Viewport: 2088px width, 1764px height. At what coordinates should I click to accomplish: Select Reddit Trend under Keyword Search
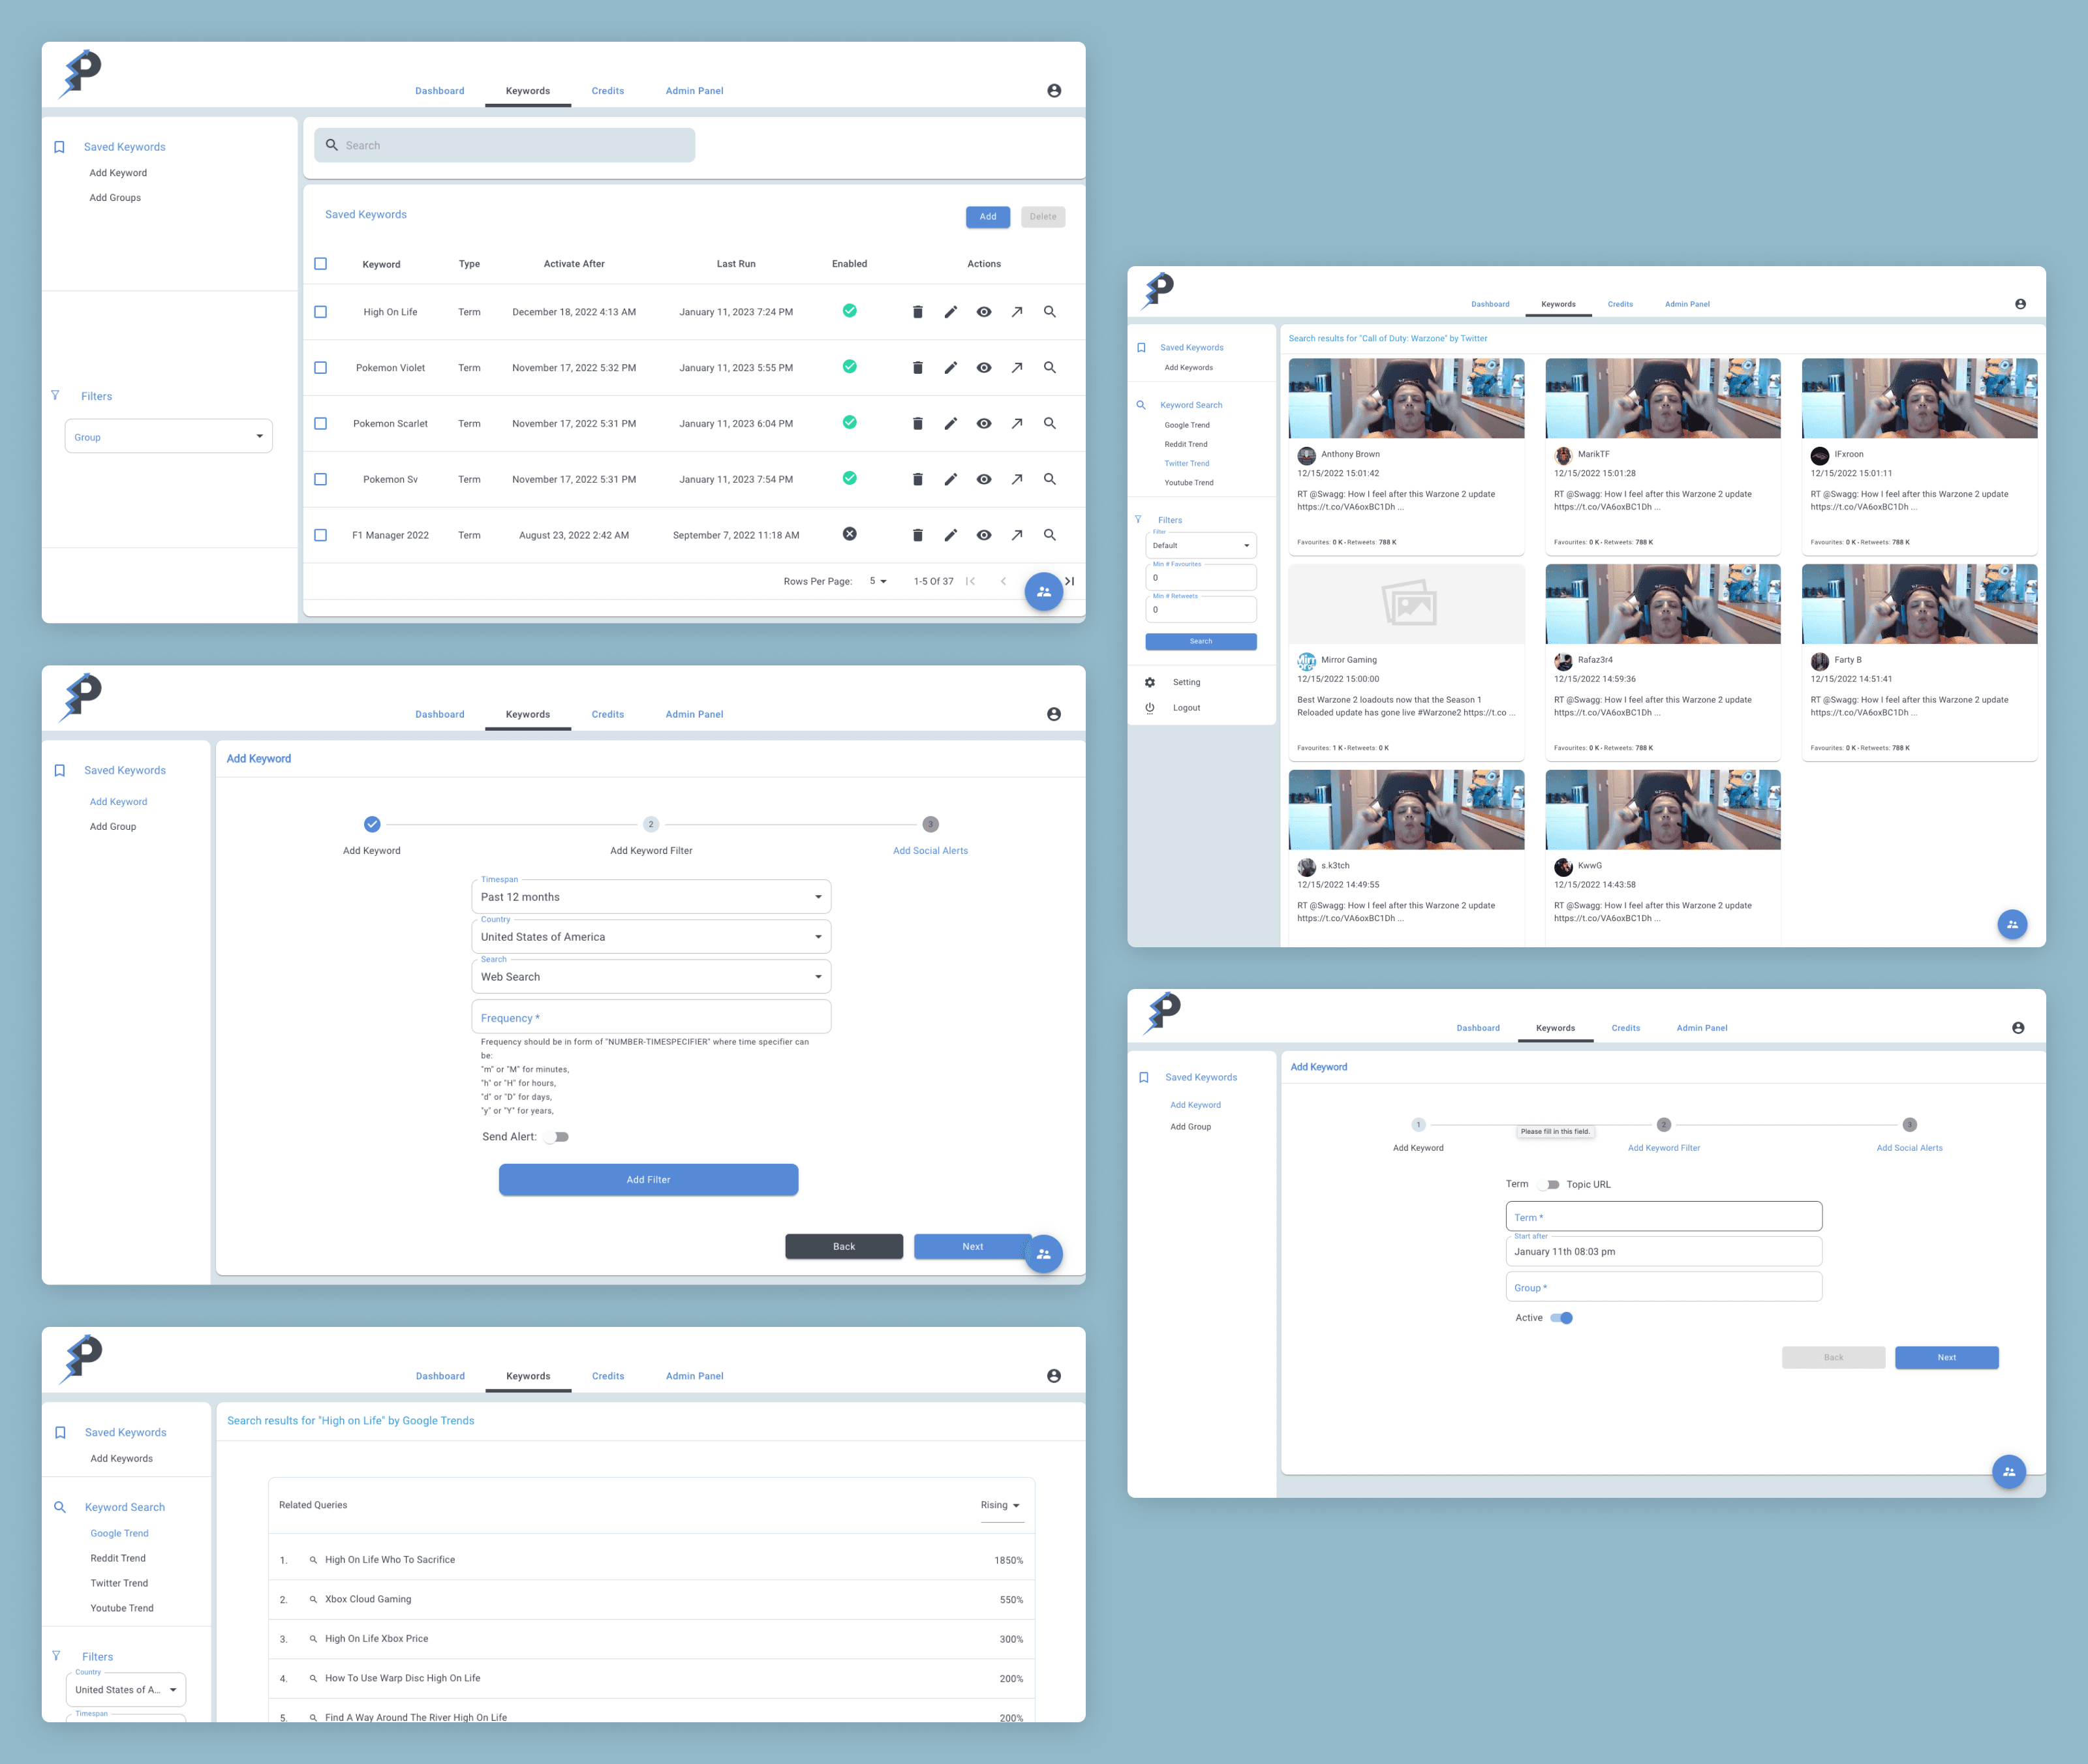point(118,1558)
